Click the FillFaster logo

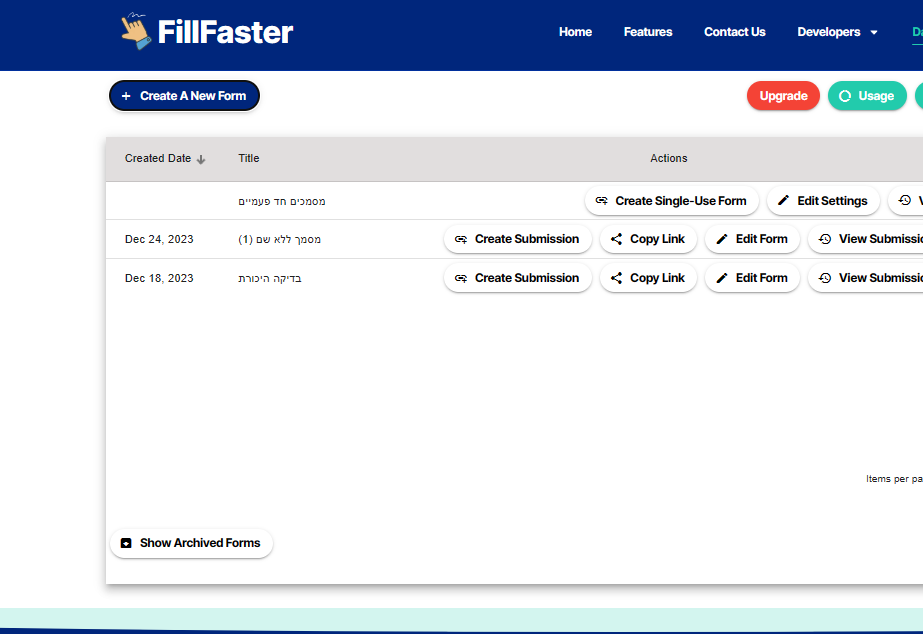click(207, 32)
